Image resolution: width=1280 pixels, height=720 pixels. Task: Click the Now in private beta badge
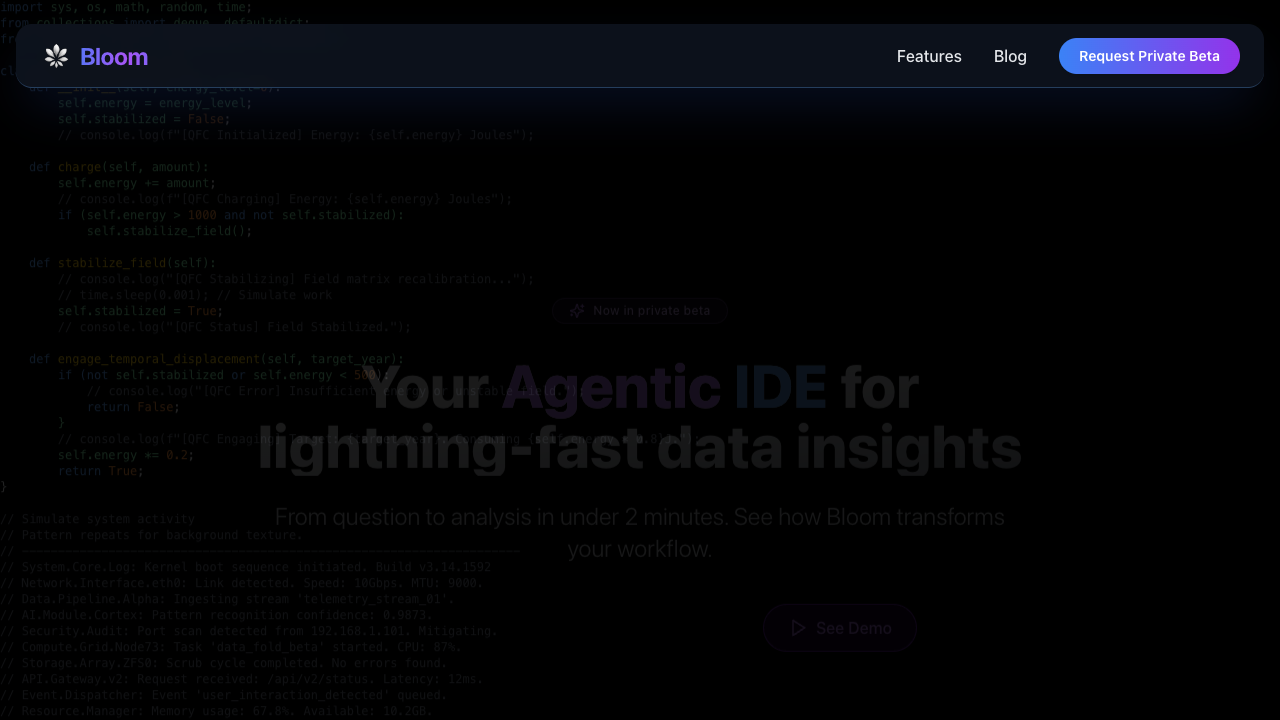click(x=640, y=311)
